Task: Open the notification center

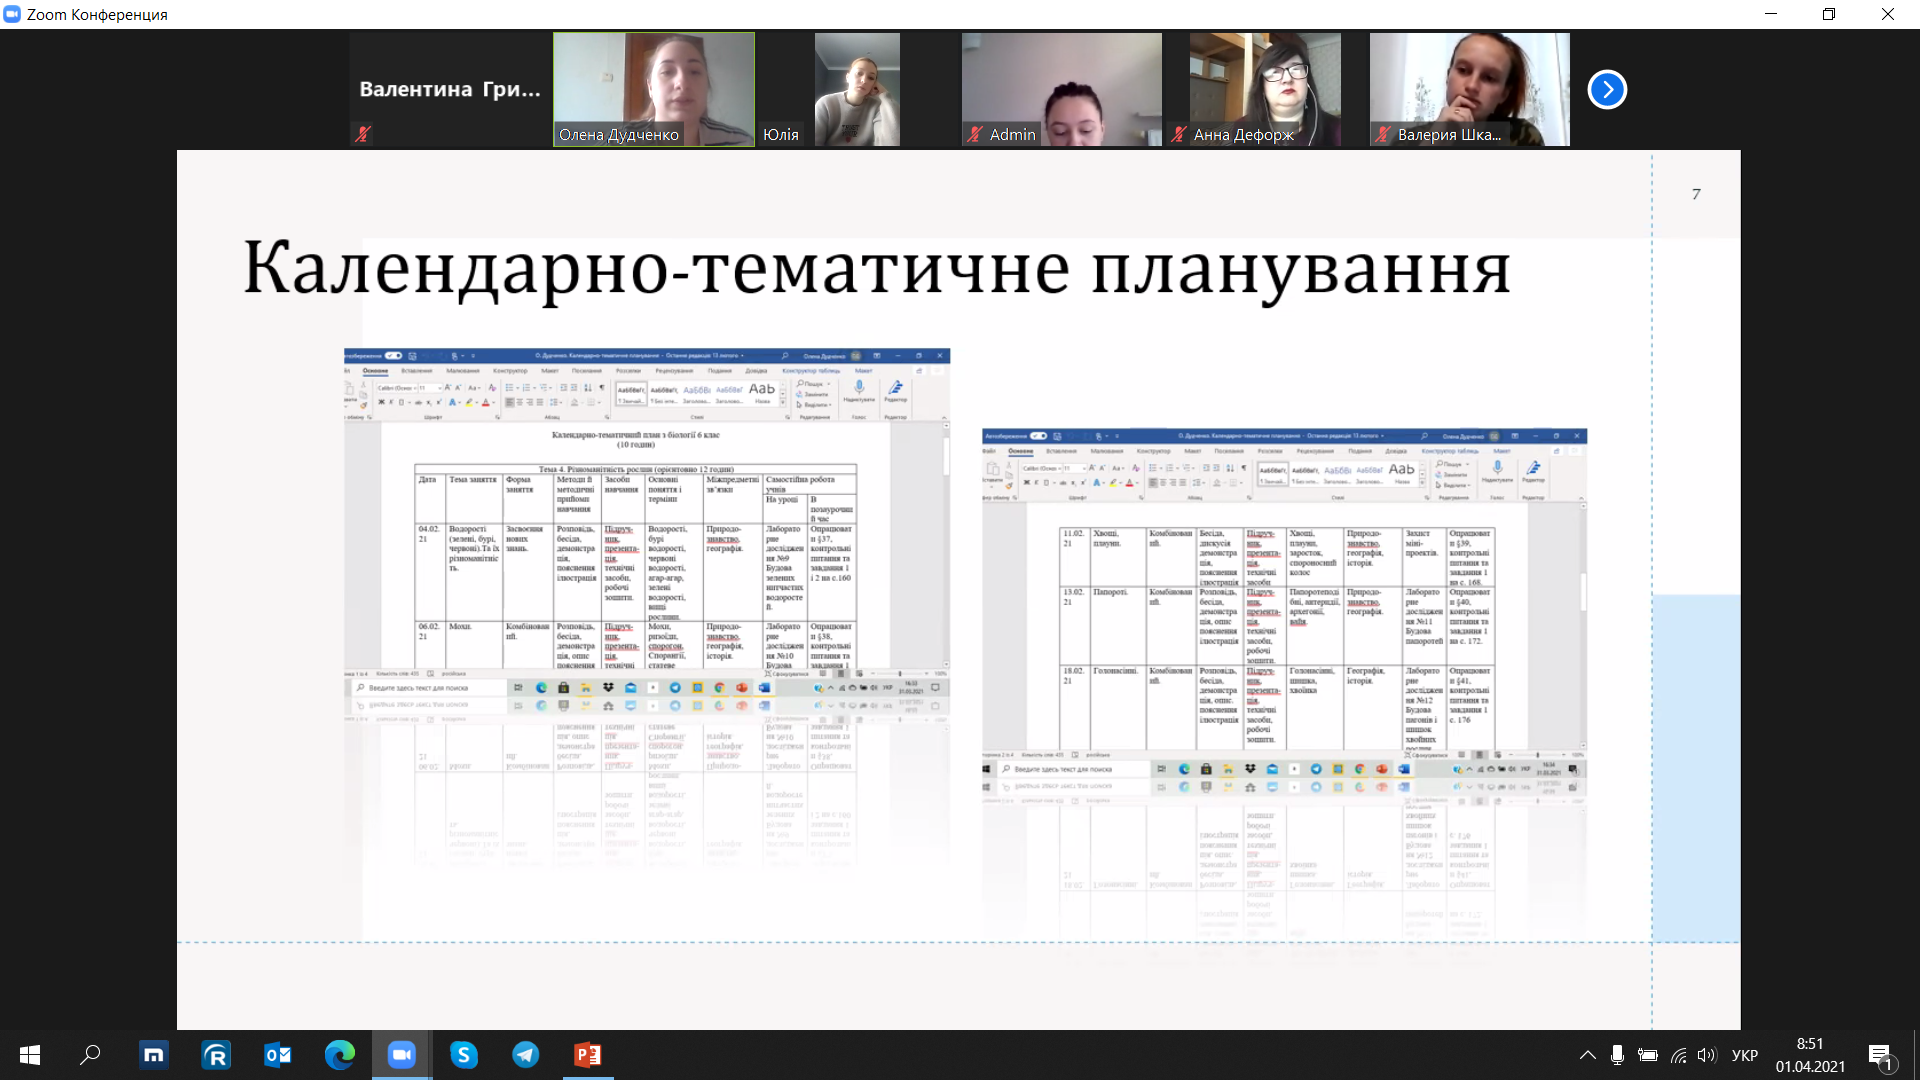Action: 1880,1055
